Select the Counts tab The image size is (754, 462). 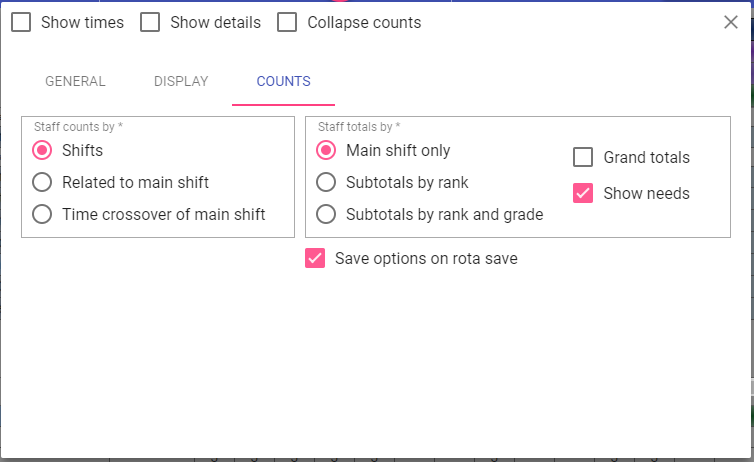[x=283, y=82]
